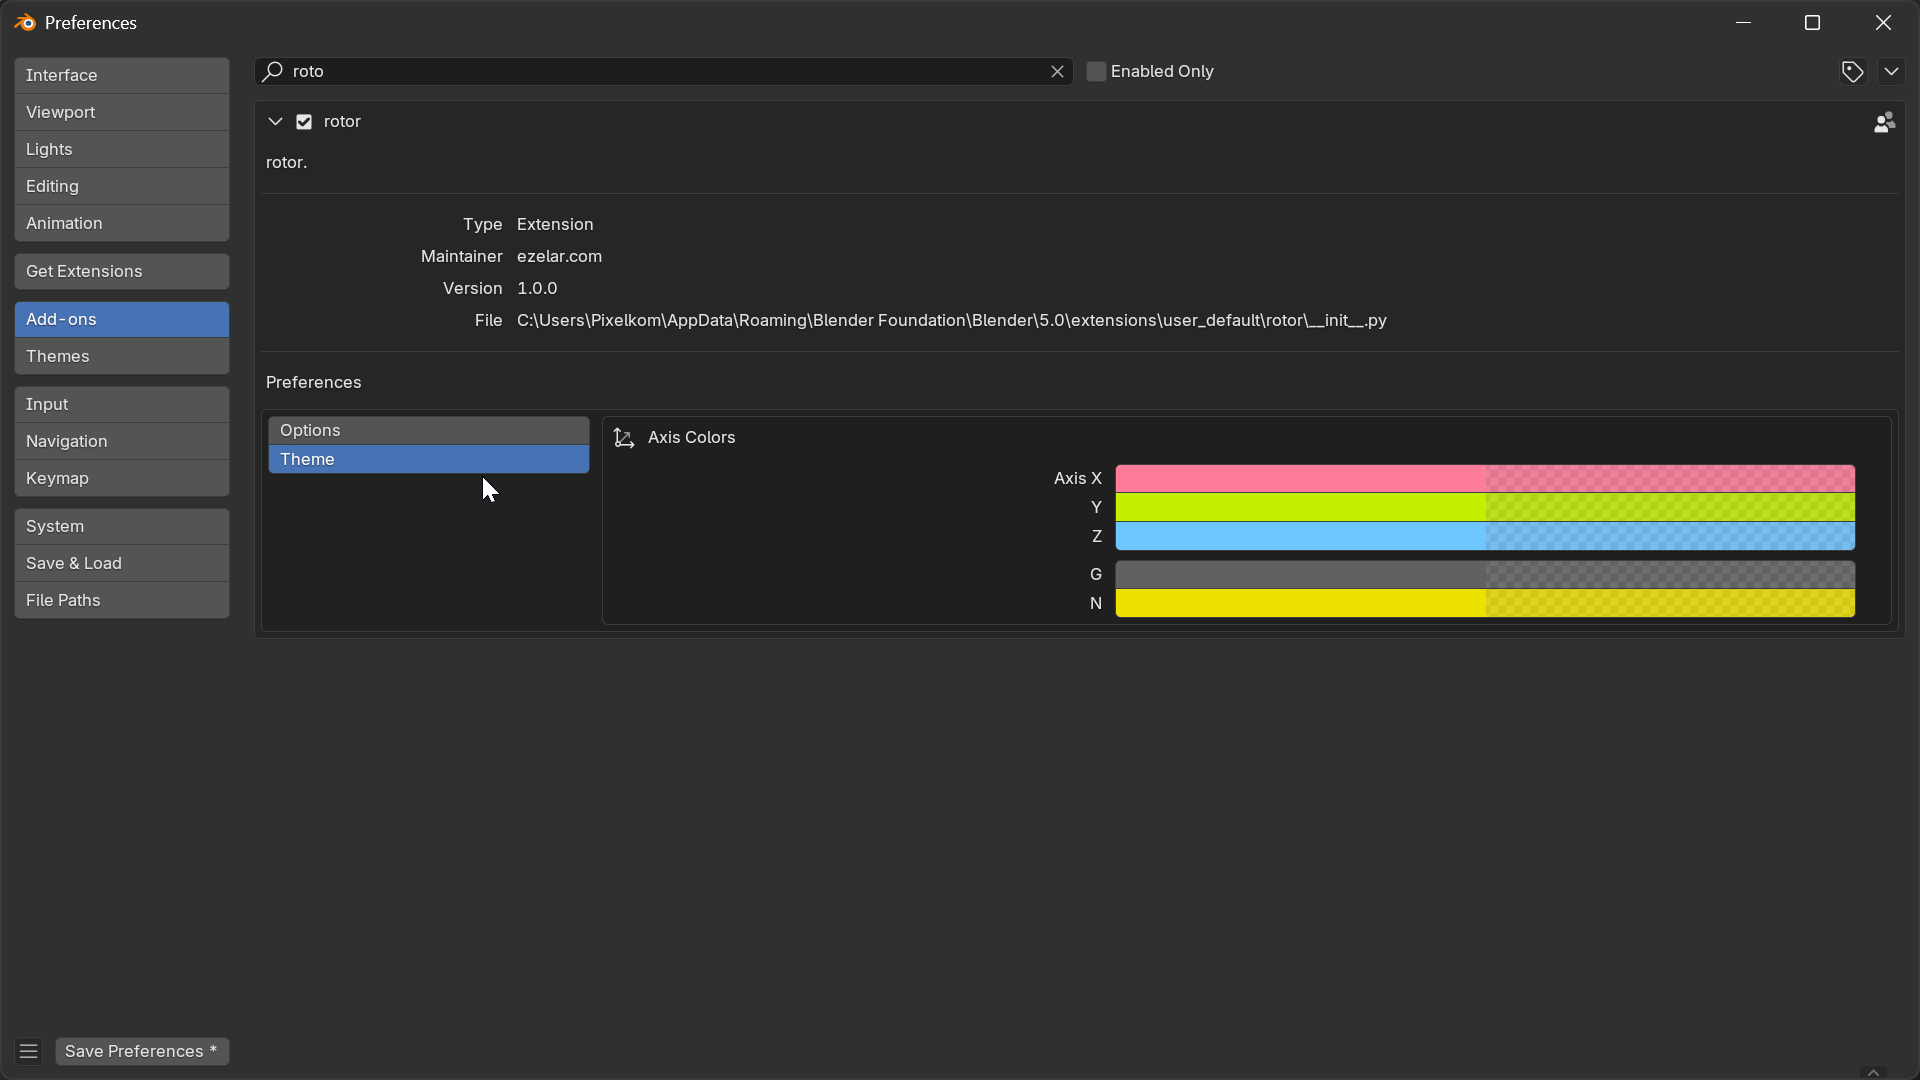Click the pink Axis X color swatch
Image resolution: width=1920 pixels, height=1080 pixels.
click(1485, 478)
